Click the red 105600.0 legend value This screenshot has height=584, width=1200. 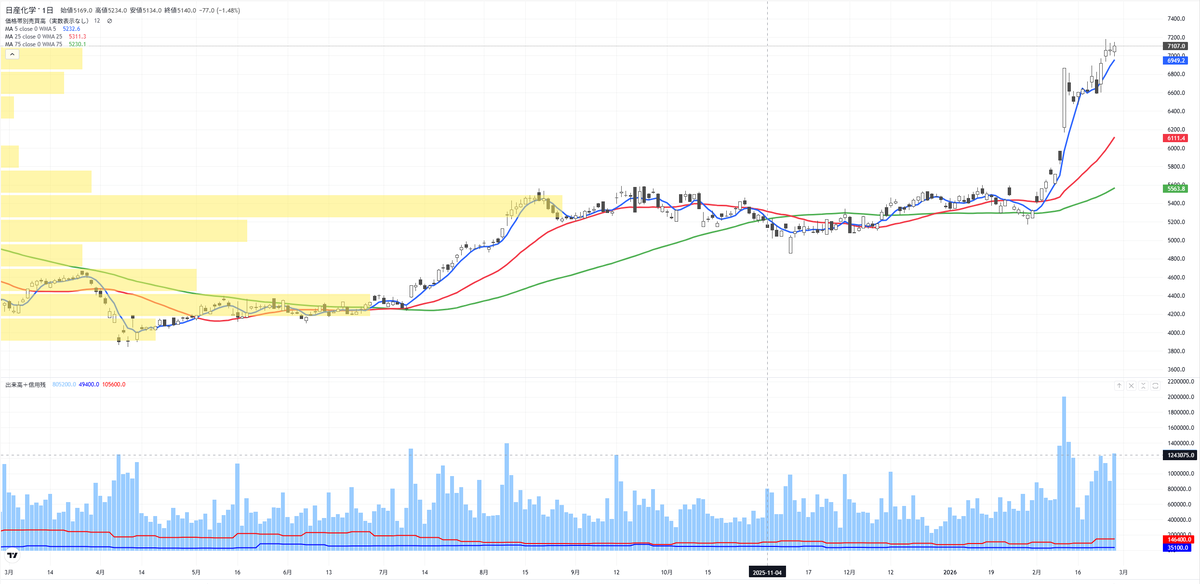pos(113,384)
